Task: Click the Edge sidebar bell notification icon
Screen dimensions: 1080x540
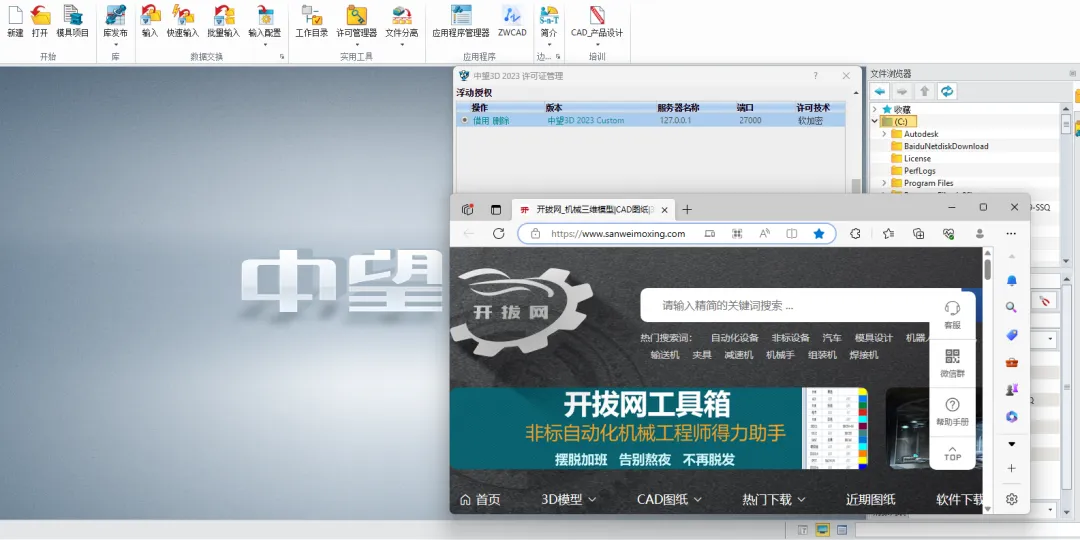Action: coord(1011,280)
